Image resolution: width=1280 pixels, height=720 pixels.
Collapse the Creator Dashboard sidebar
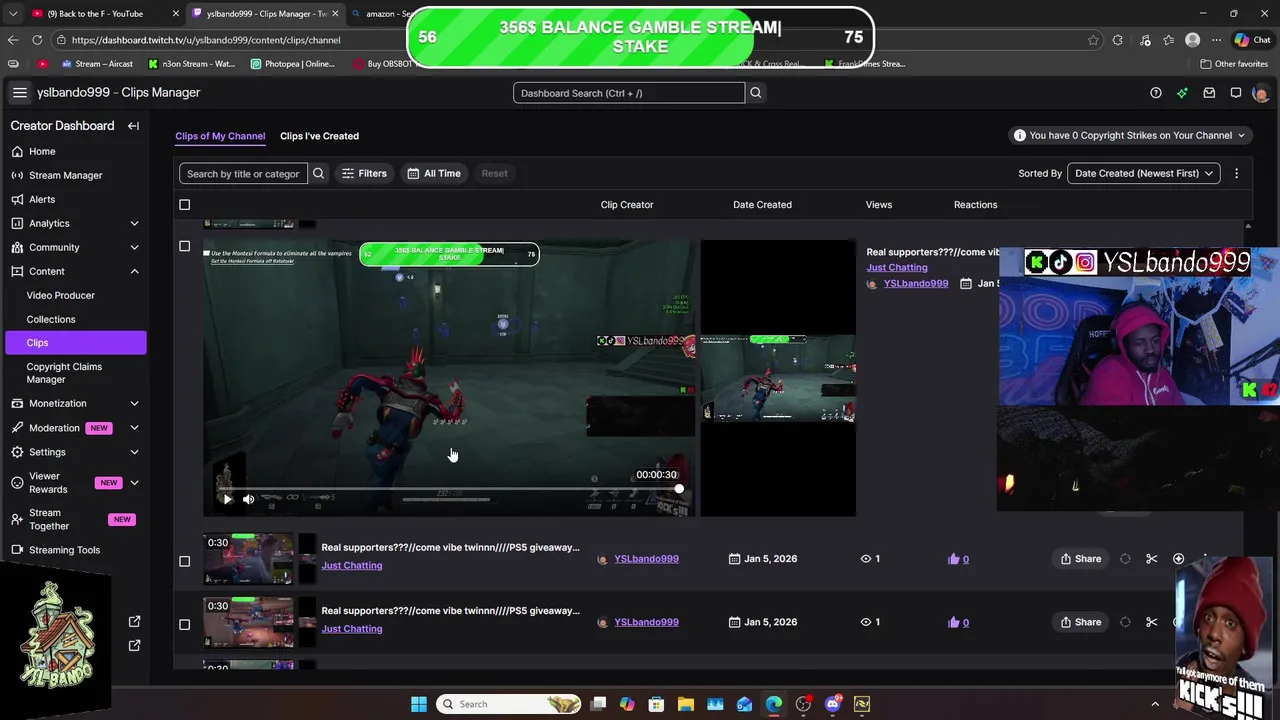click(x=133, y=126)
